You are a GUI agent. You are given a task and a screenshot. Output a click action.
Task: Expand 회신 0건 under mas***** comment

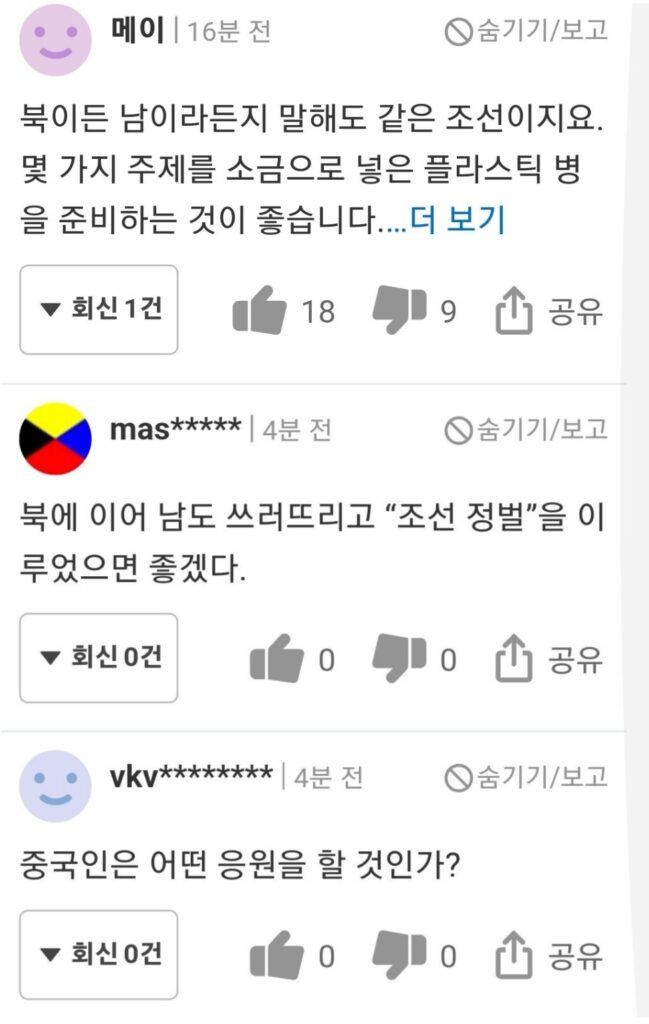[99, 658]
